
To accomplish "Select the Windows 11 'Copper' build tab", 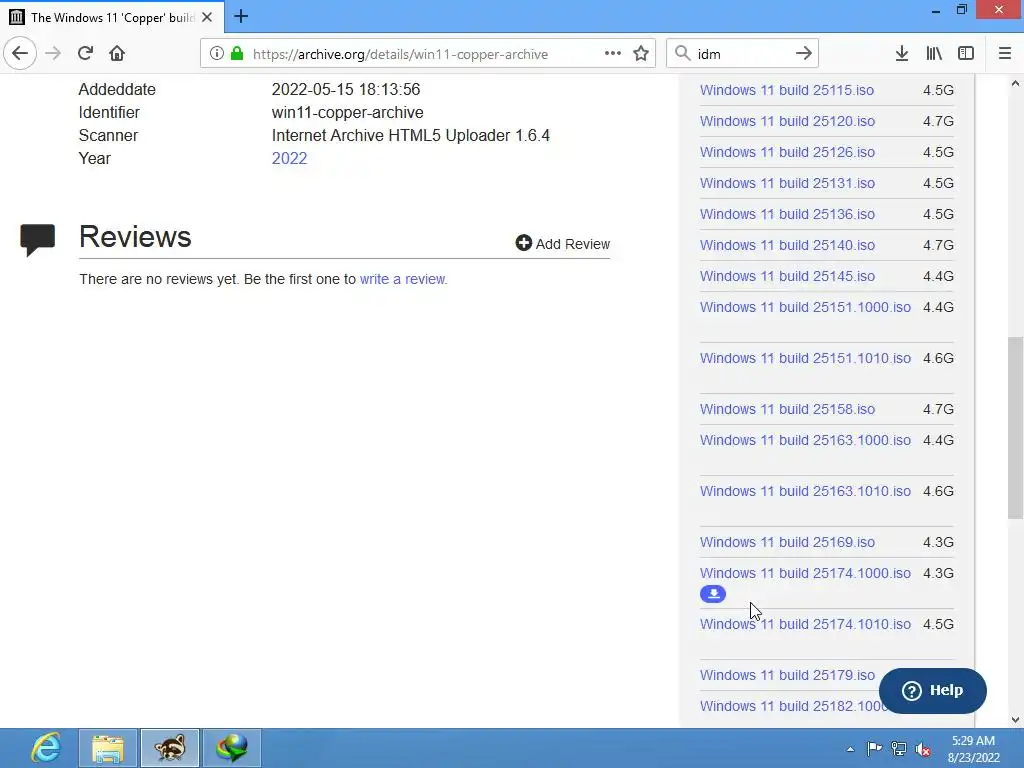I will (x=112, y=17).
